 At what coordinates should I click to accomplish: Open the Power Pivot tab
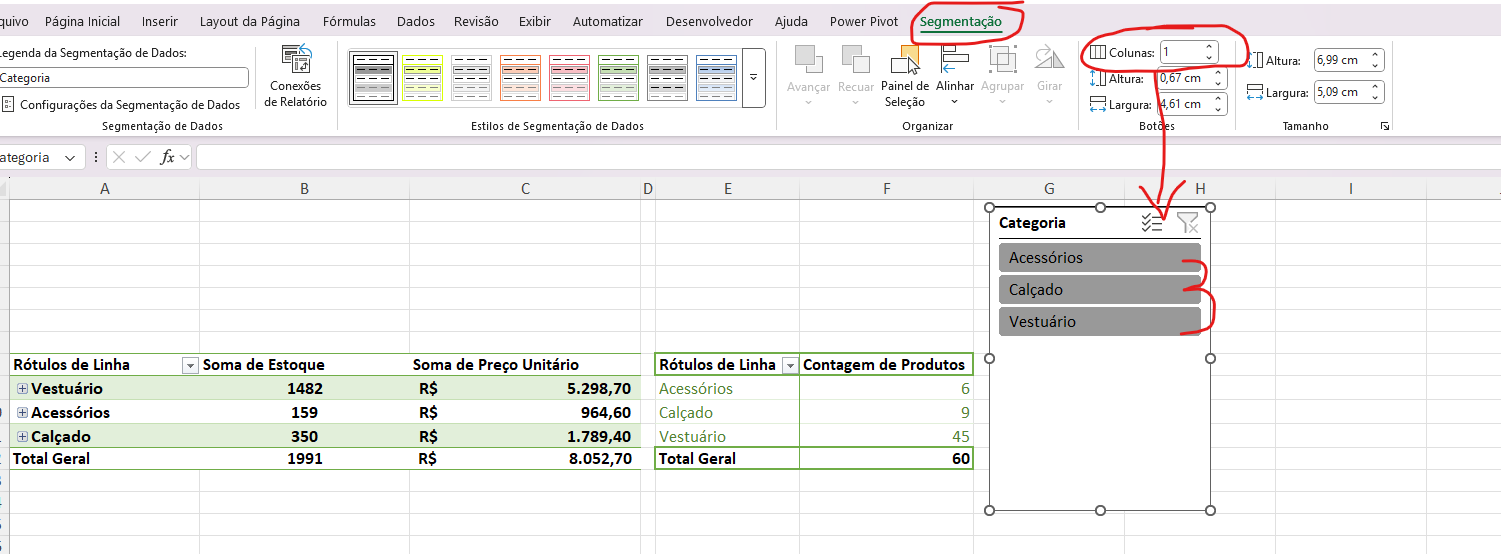pyautogui.click(x=864, y=21)
